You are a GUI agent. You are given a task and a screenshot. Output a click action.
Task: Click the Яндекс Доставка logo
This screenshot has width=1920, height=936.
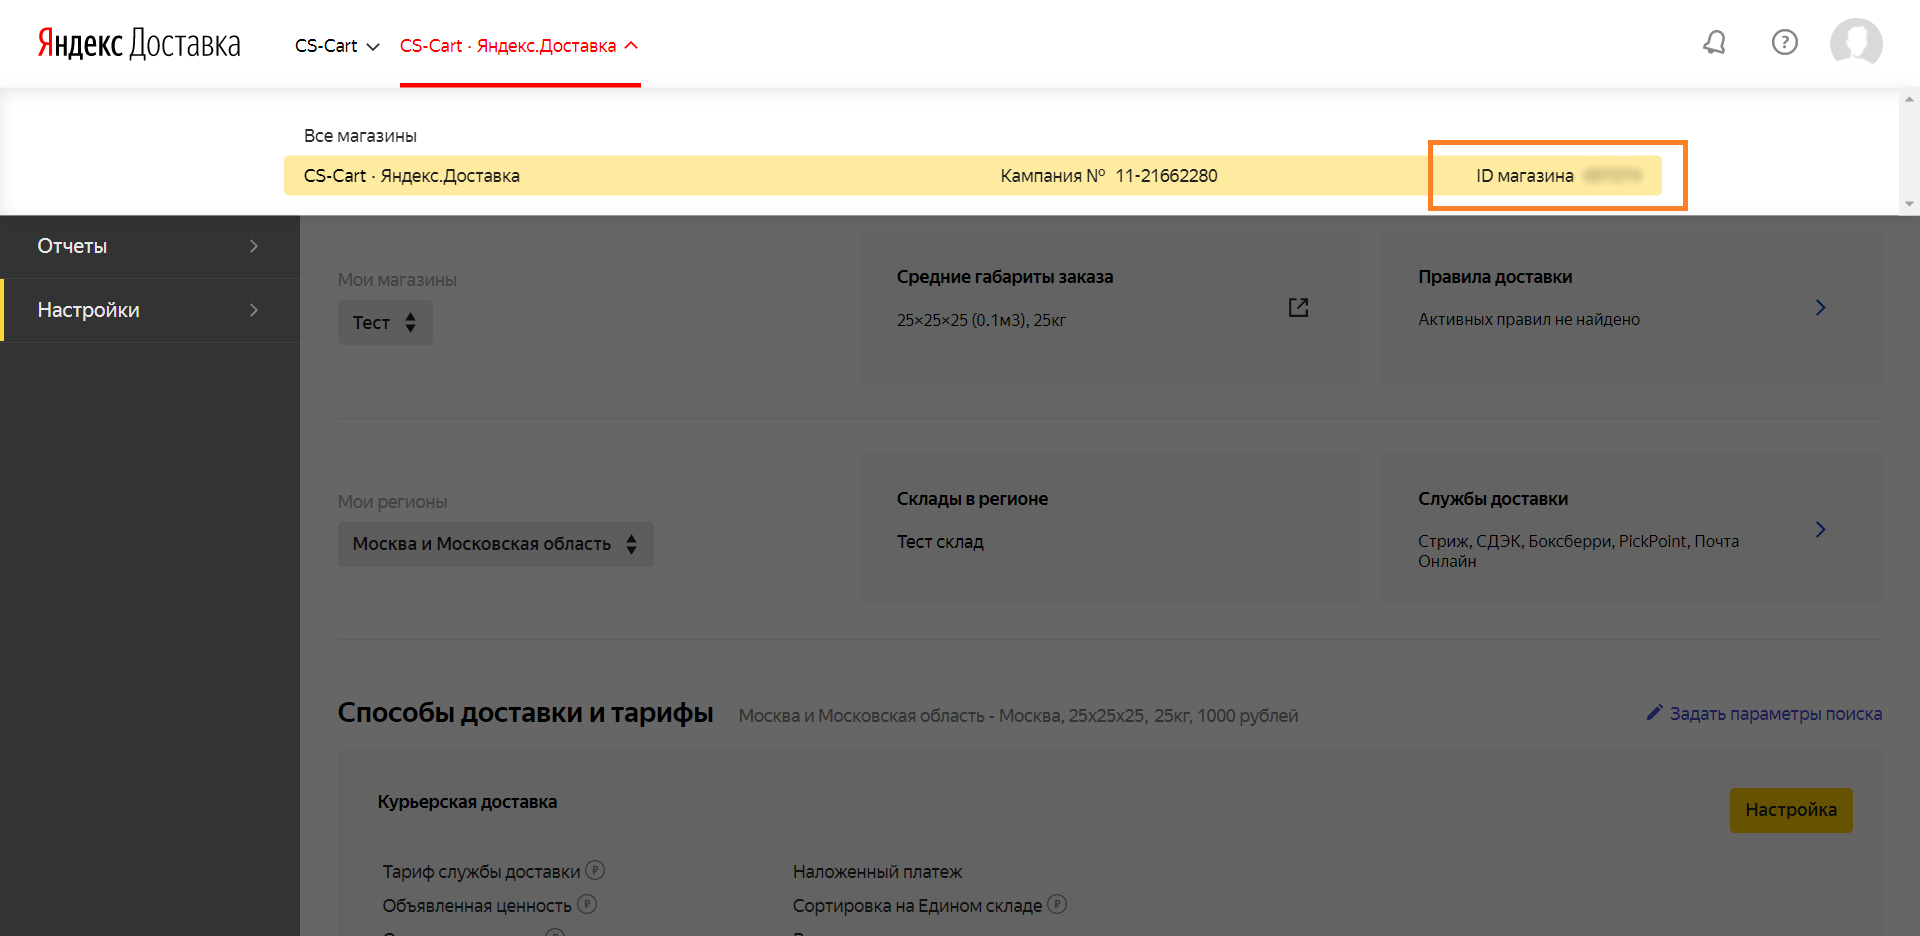tap(139, 44)
